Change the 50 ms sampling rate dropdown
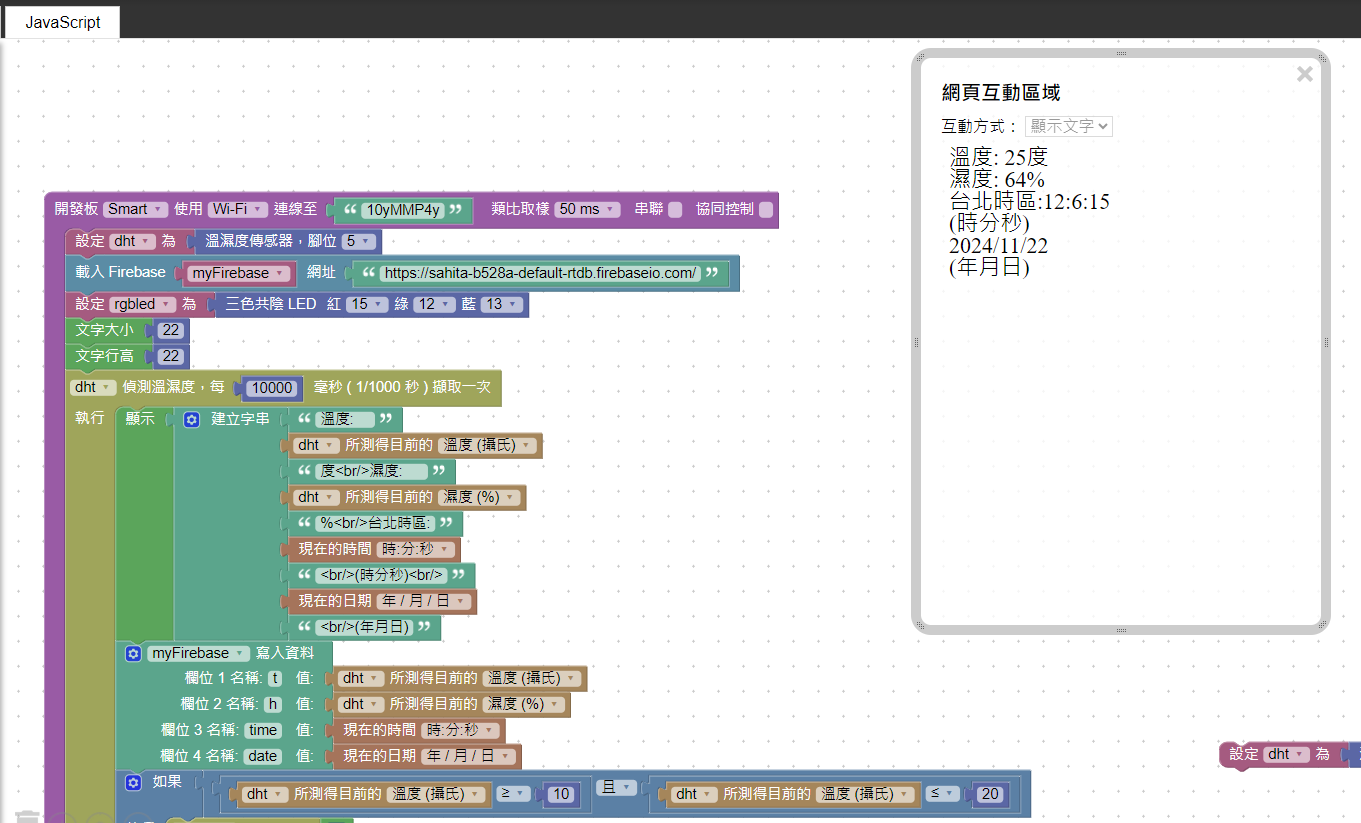1361x823 pixels. pyautogui.click(x=586, y=209)
